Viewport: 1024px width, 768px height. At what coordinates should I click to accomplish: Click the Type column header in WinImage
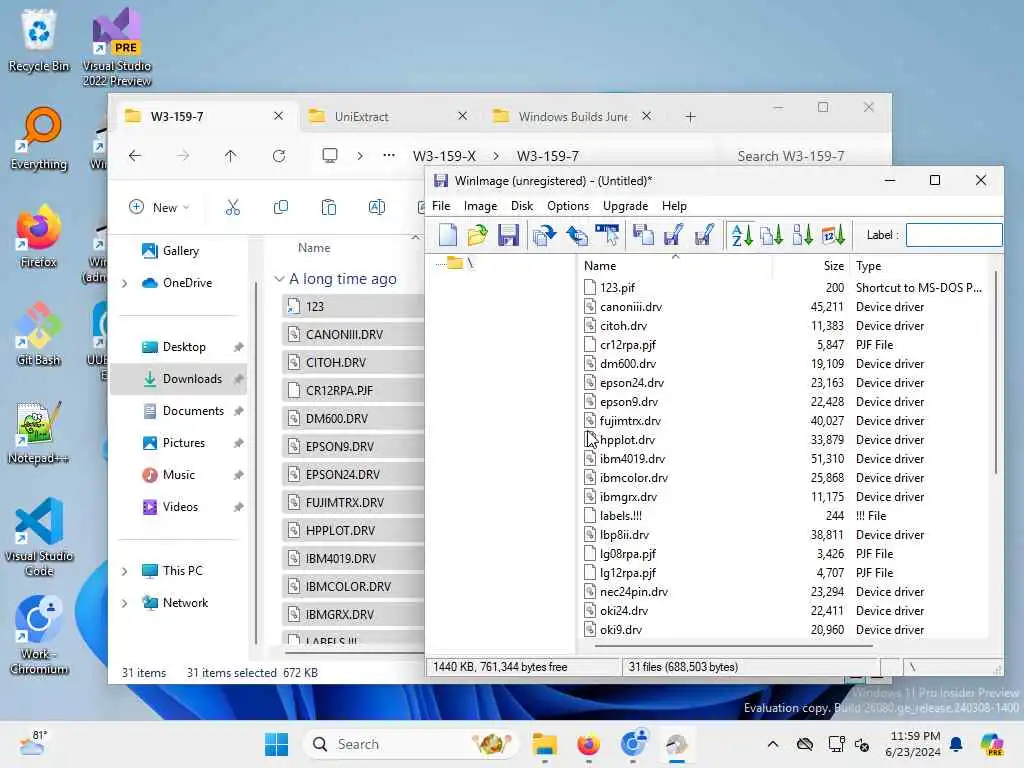[x=921, y=266]
